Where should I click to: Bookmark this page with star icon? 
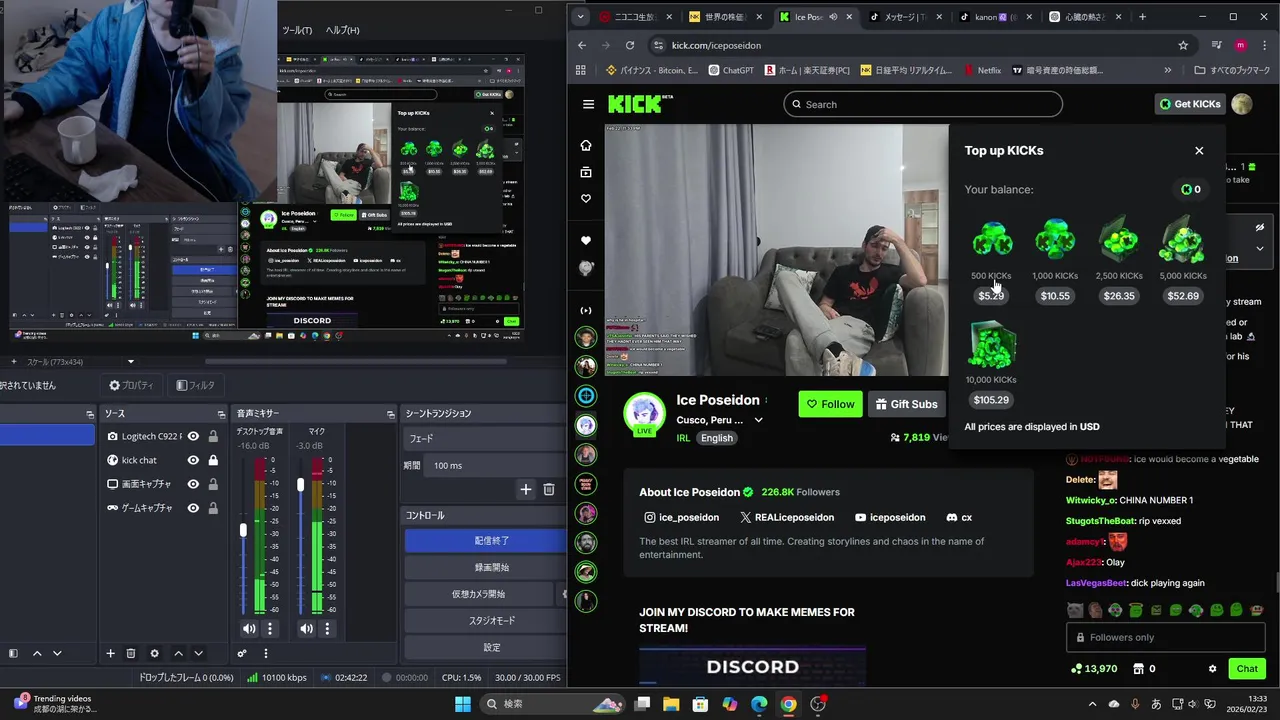[x=1183, y=45]
